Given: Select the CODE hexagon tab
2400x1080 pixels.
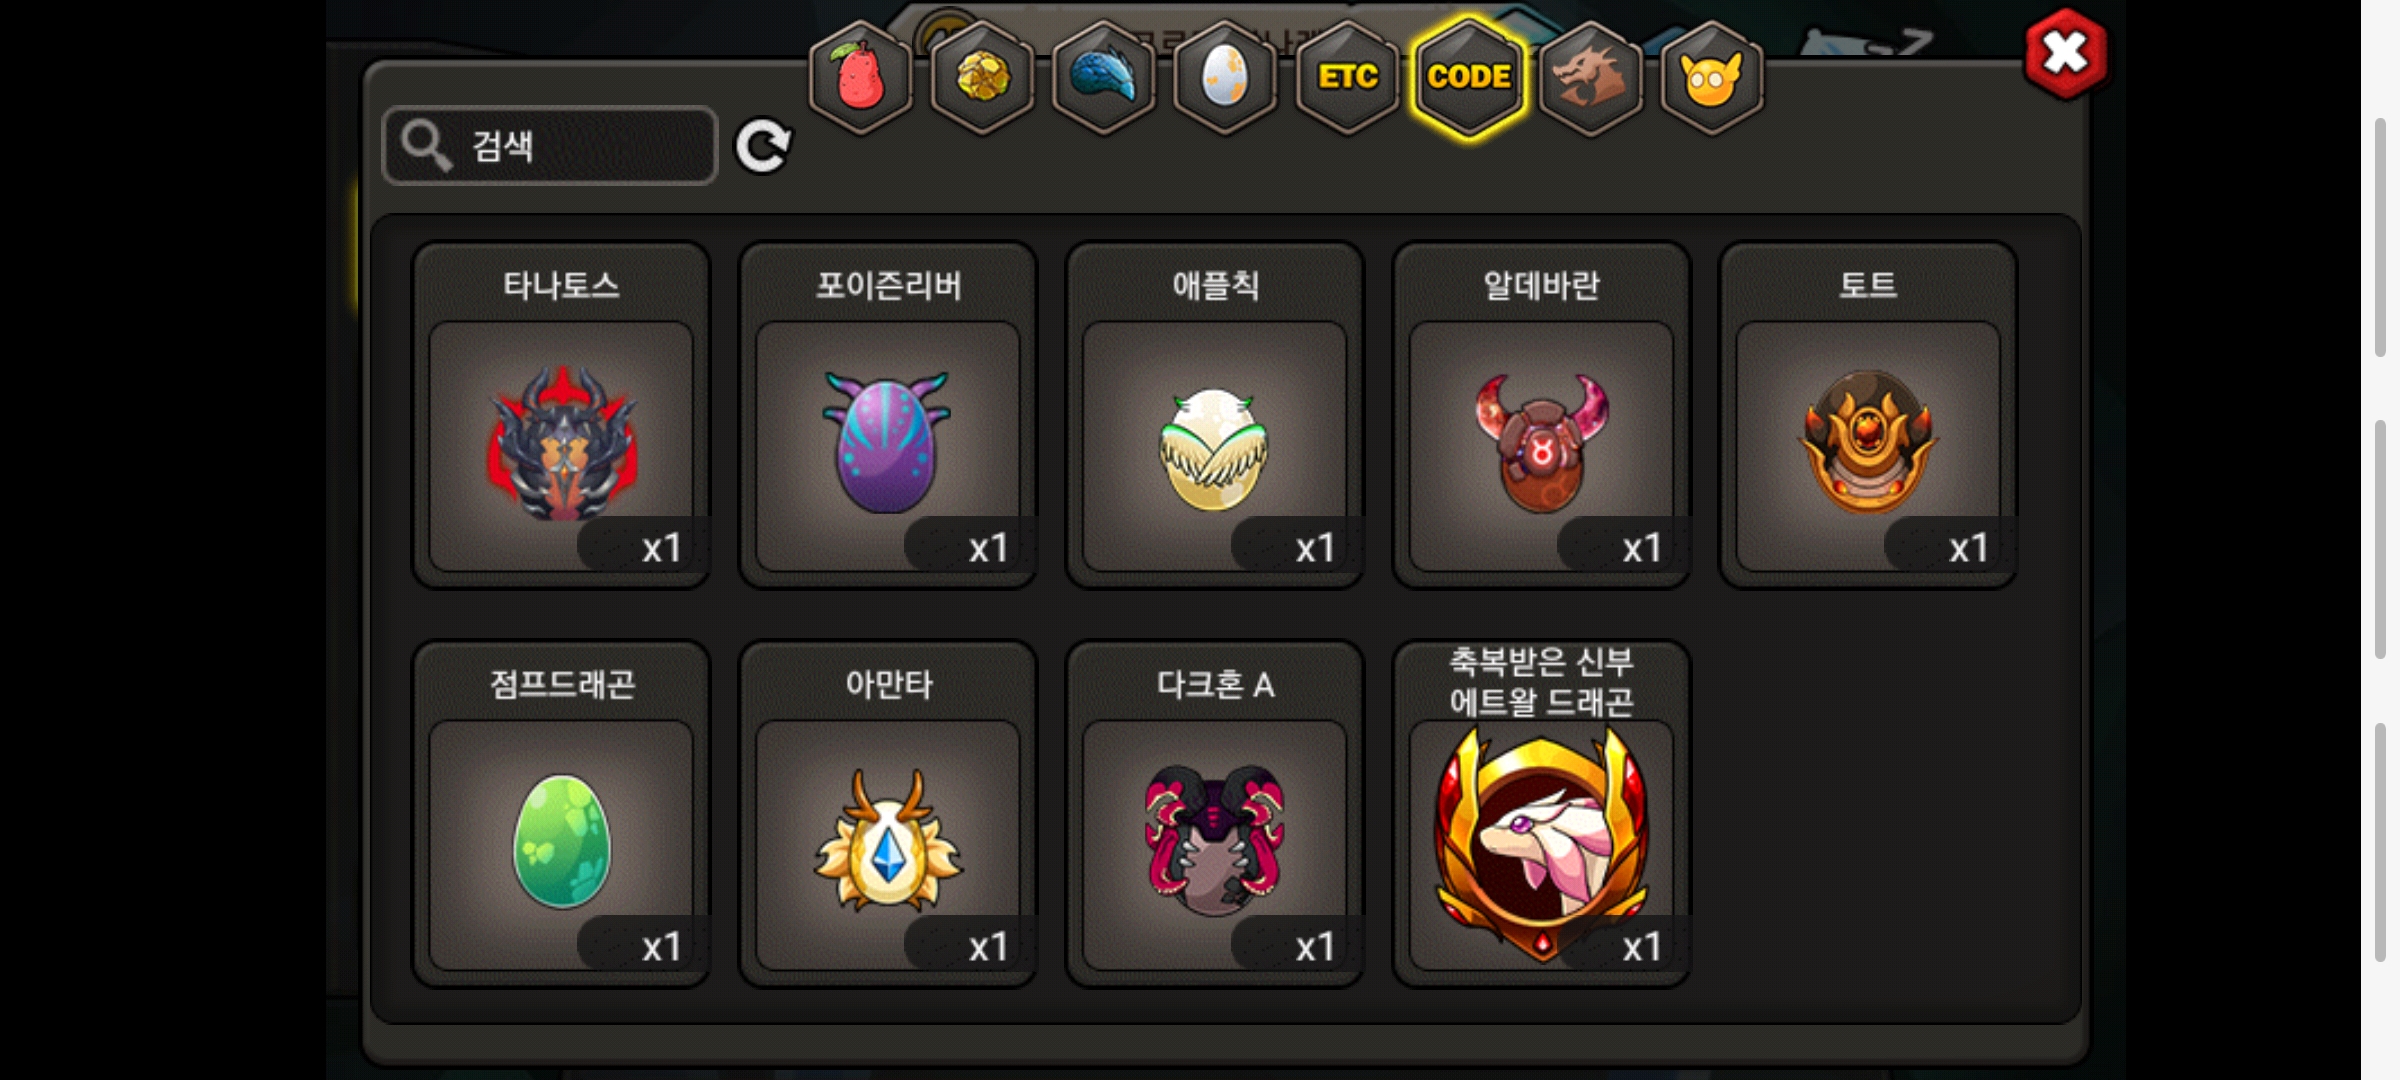Looking at the screenshot, I should [1469, 78].
